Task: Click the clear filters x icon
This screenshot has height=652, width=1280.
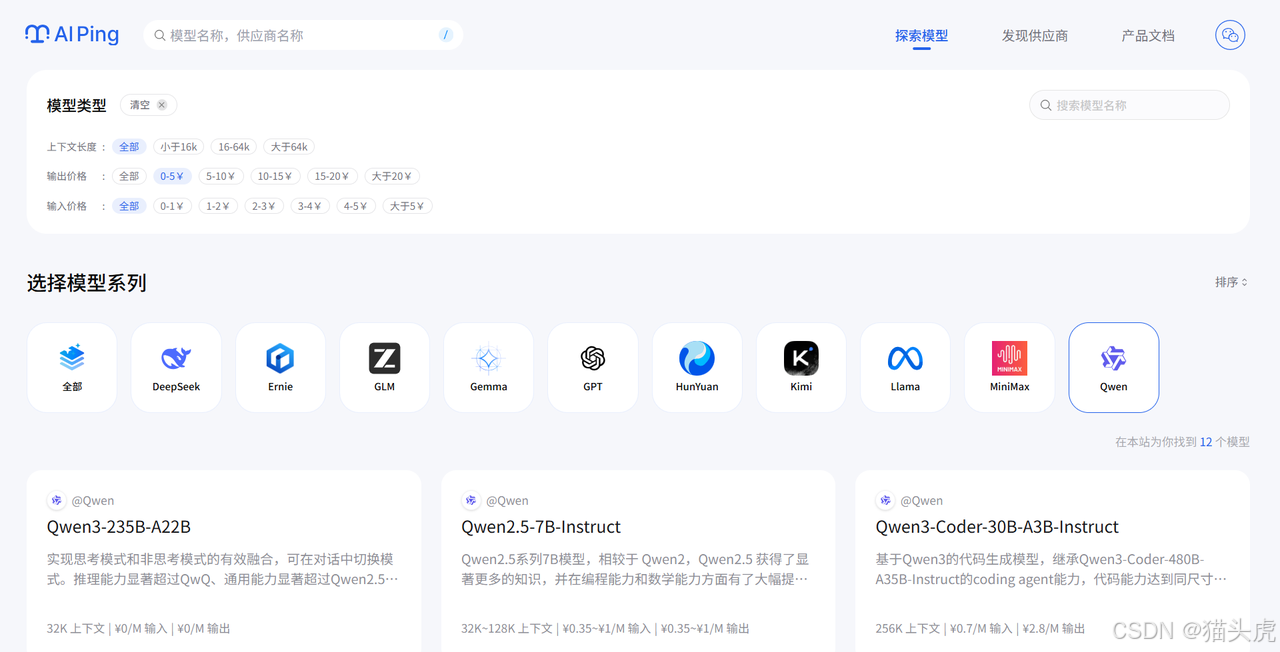Action: click(162, 105)
